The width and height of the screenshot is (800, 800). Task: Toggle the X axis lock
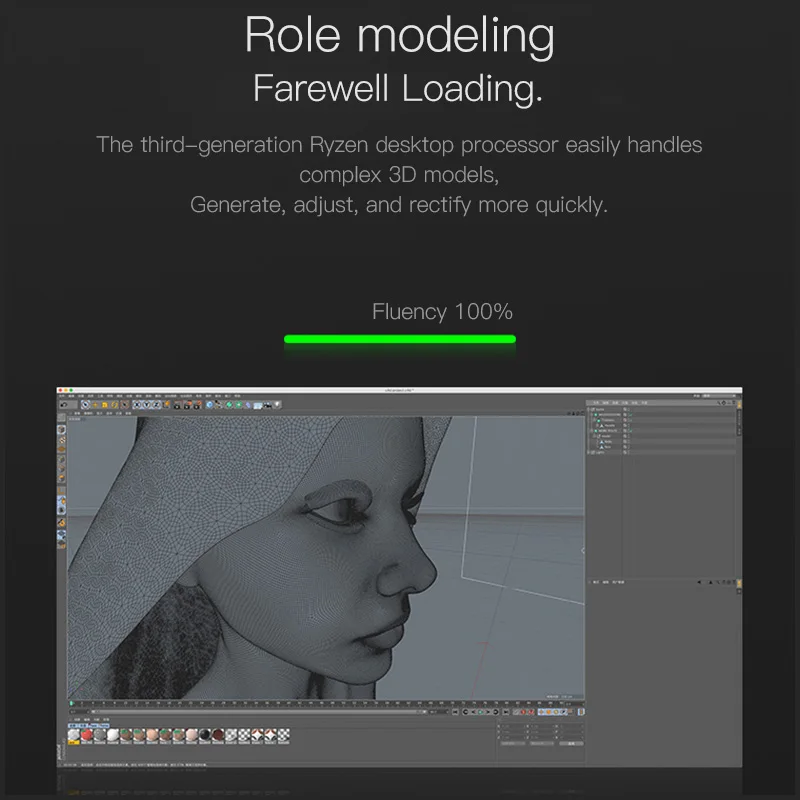click(137, 405)
